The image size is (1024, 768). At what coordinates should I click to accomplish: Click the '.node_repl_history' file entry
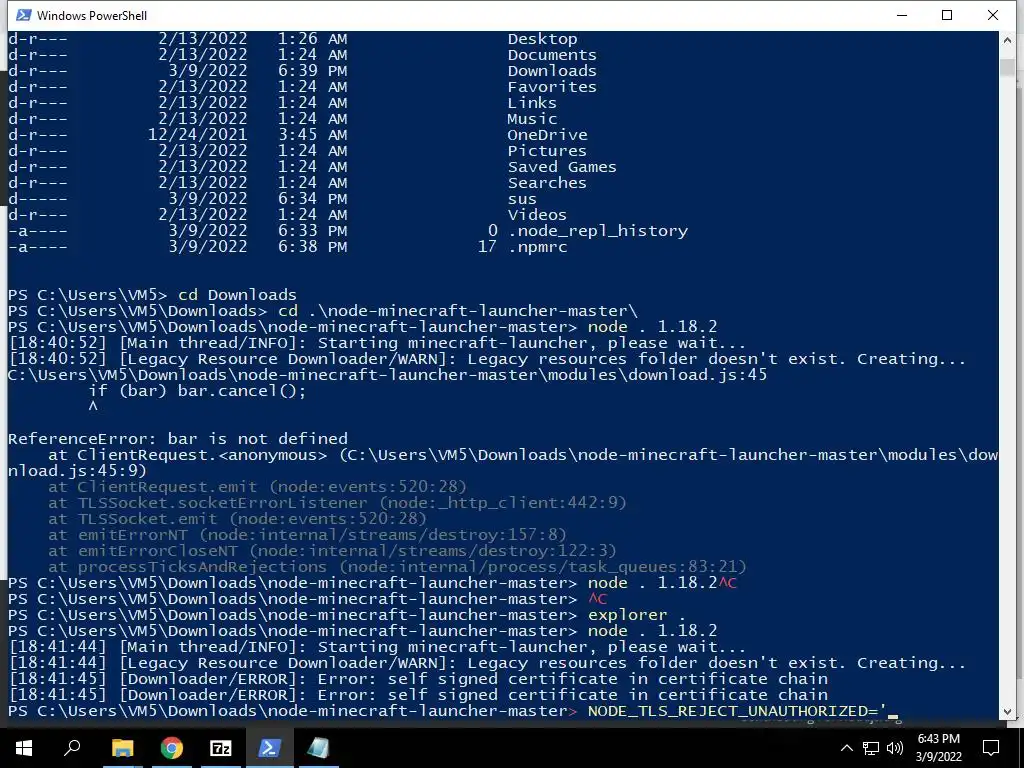[x=598, y=231]
